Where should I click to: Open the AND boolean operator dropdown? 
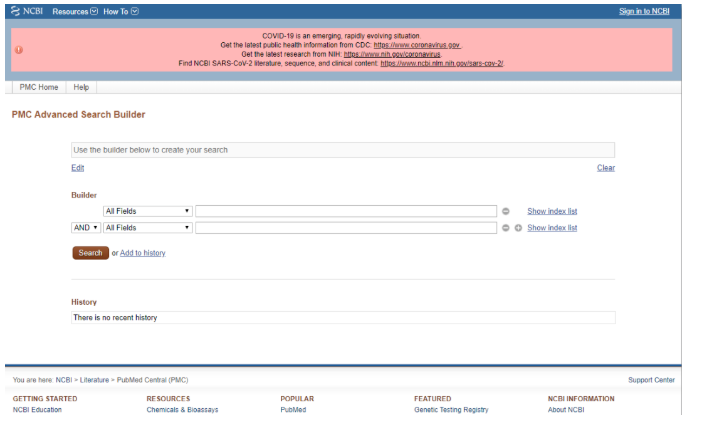pyautogui.click(x=86, y=228)
